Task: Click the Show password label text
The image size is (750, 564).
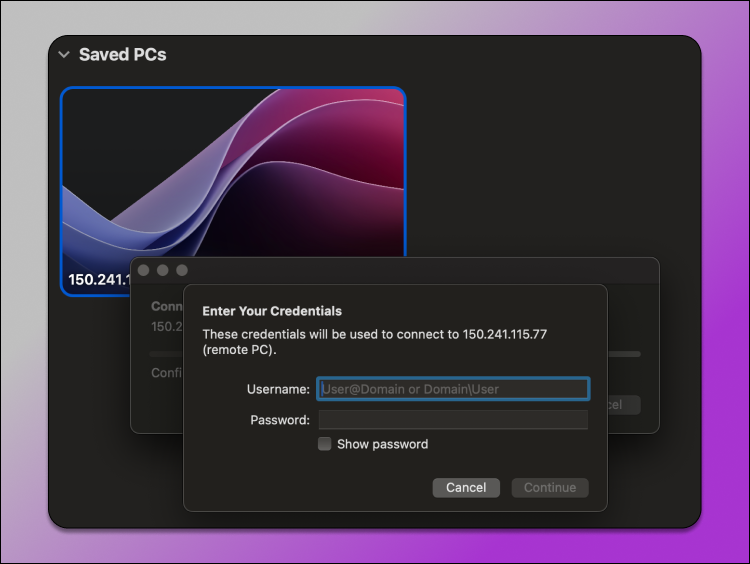Action: [383, 444]
